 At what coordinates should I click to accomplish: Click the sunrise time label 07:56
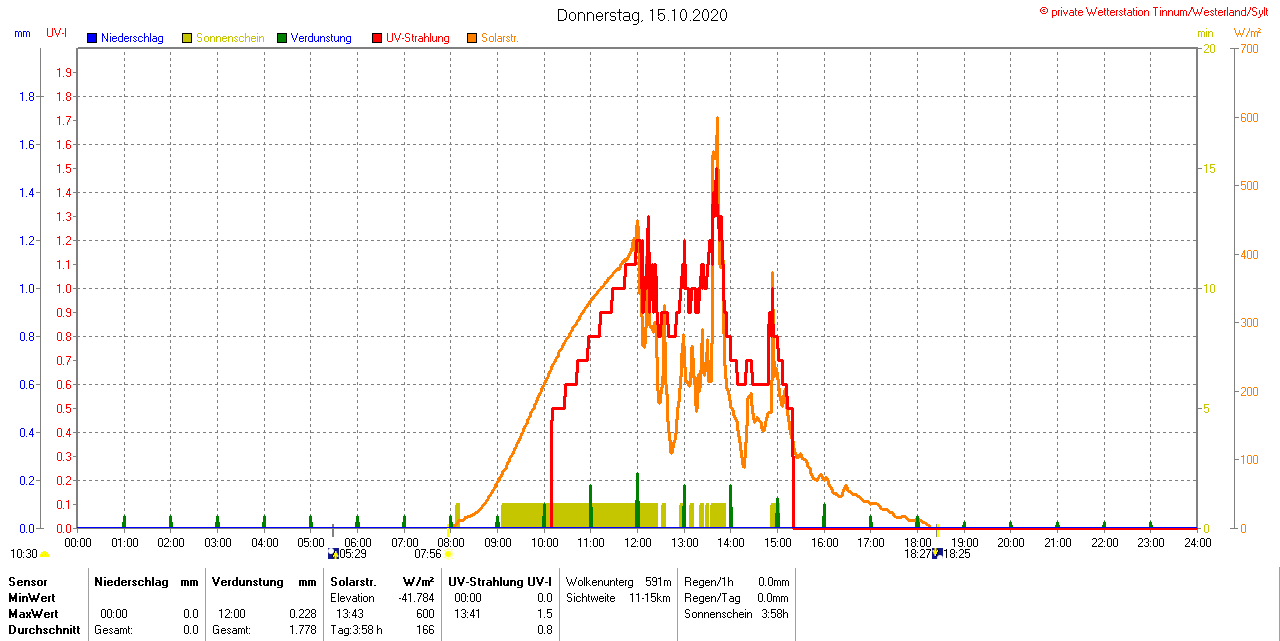[428, 553]
